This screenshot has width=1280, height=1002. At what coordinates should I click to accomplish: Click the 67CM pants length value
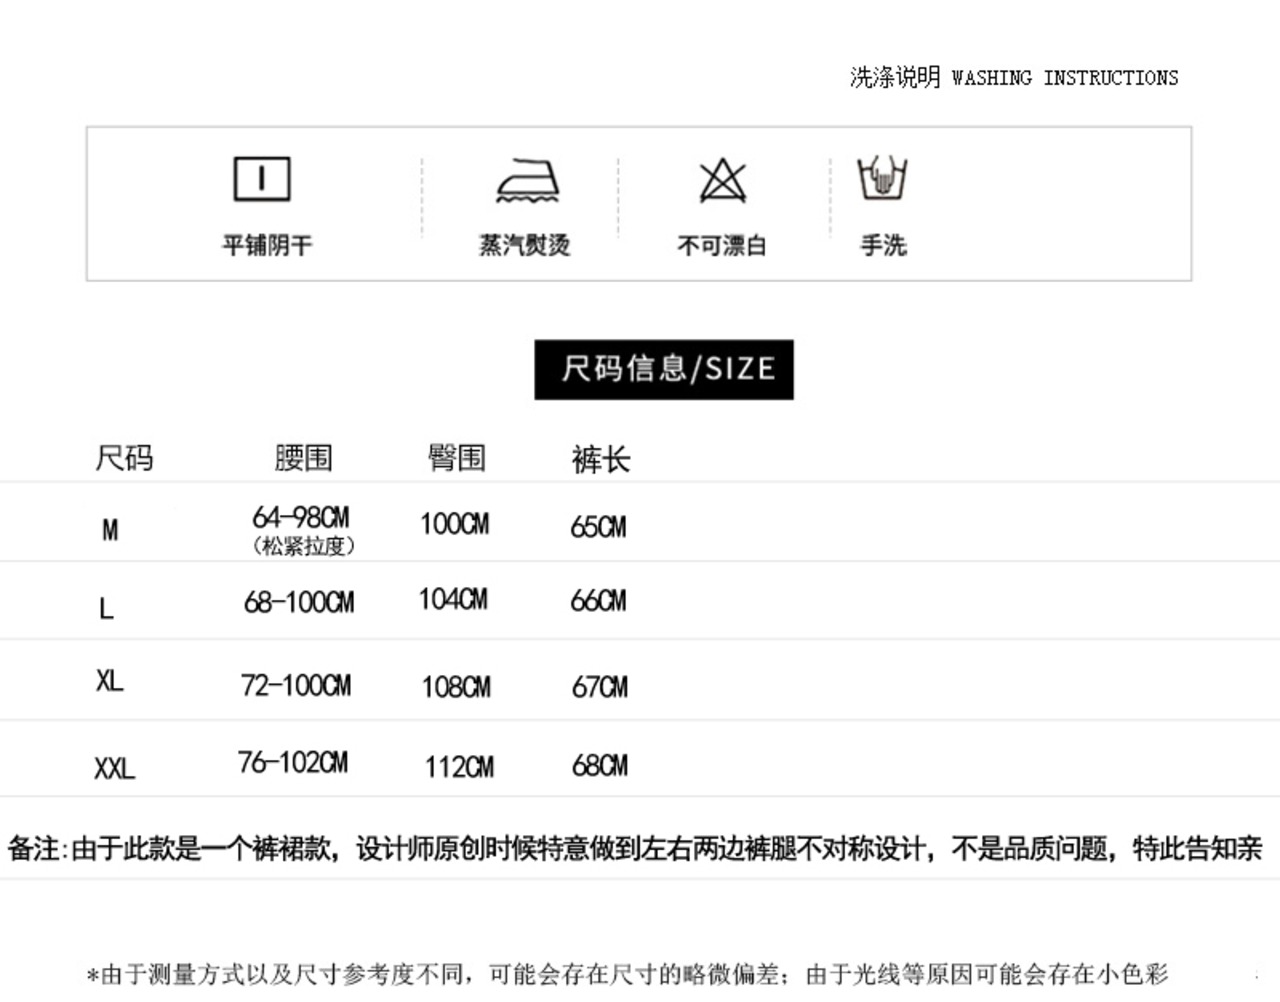(x=600, y=687)
